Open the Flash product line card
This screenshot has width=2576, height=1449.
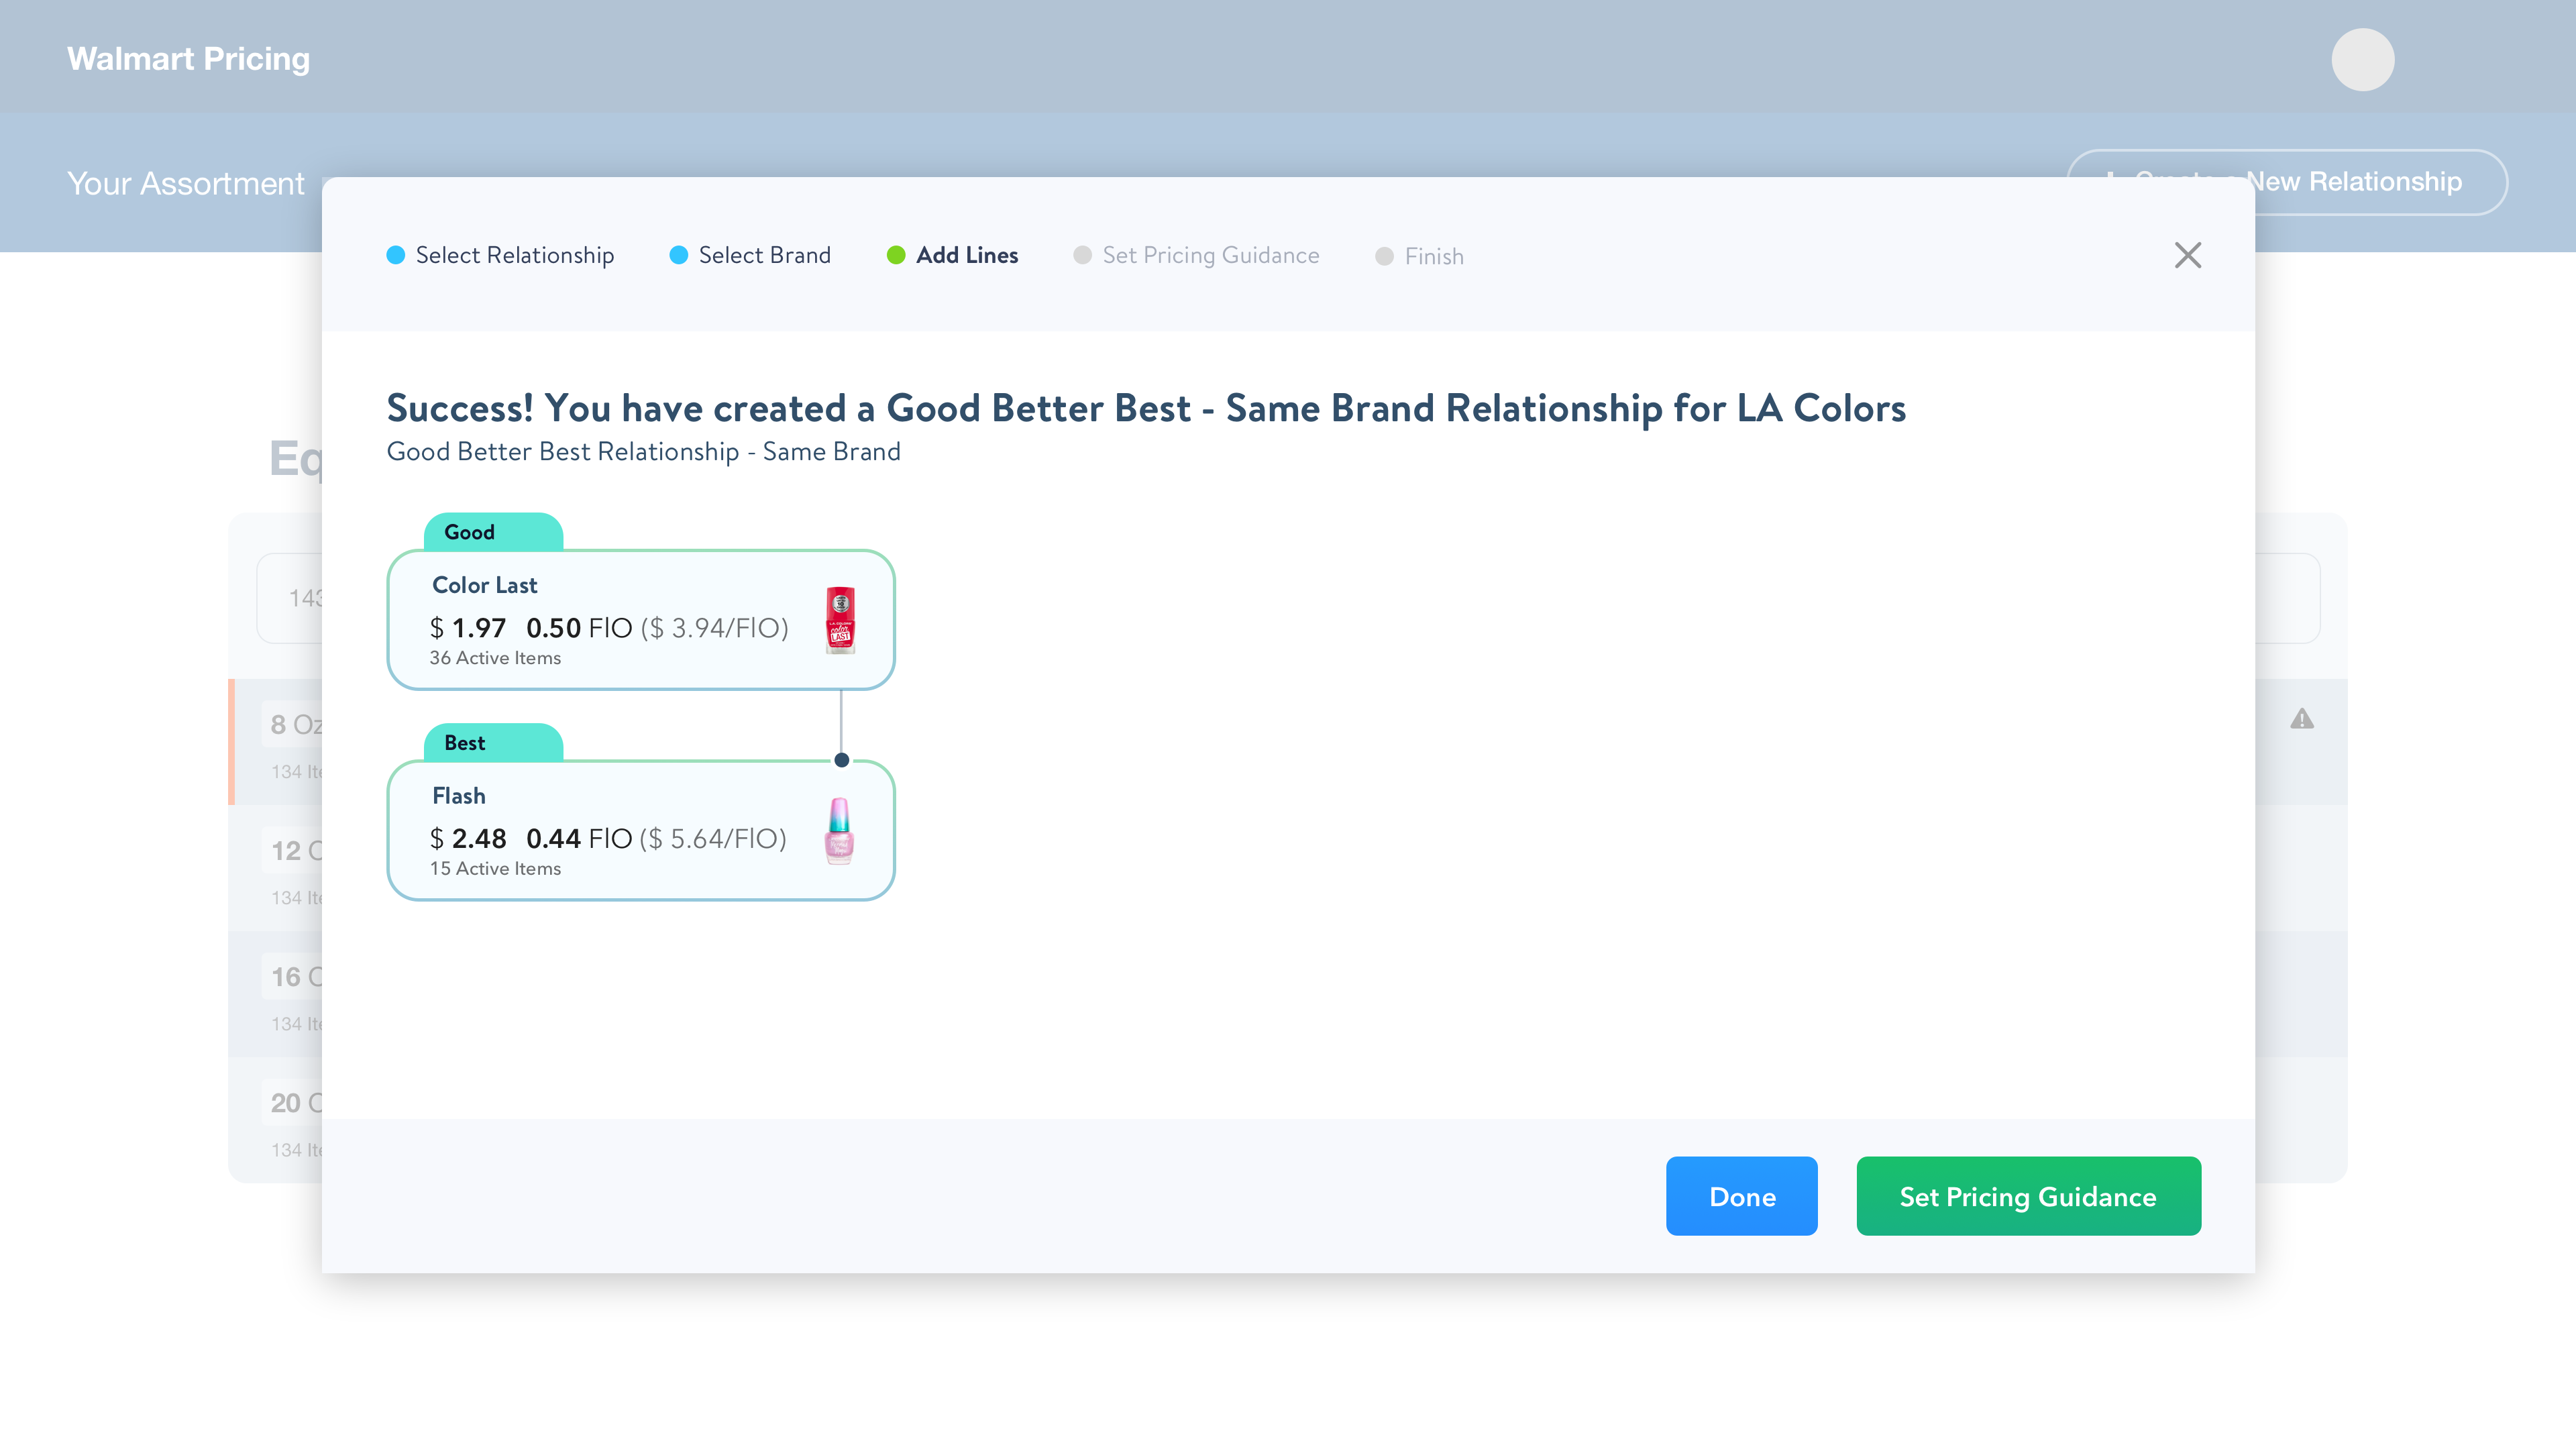(x=641, y=830)
